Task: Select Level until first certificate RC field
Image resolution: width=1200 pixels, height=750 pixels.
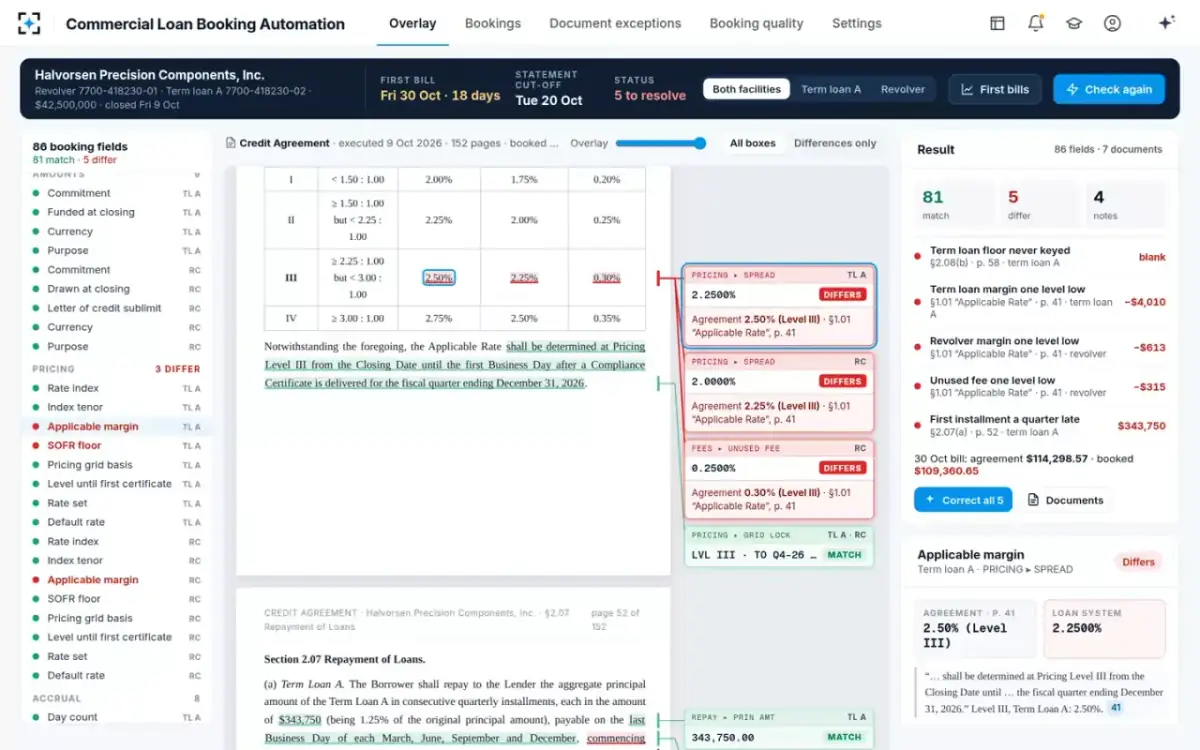Action: tap(117, 637)
